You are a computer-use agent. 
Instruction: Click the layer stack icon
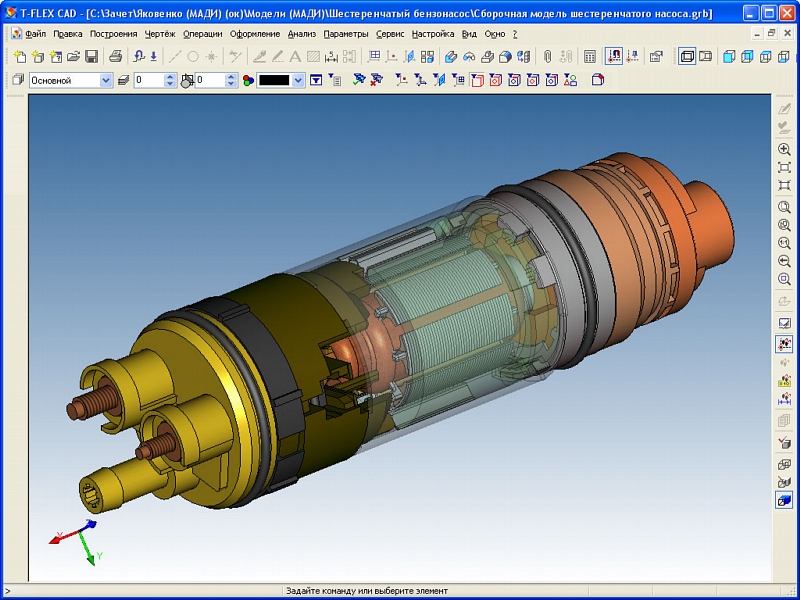tap(123, 80)
